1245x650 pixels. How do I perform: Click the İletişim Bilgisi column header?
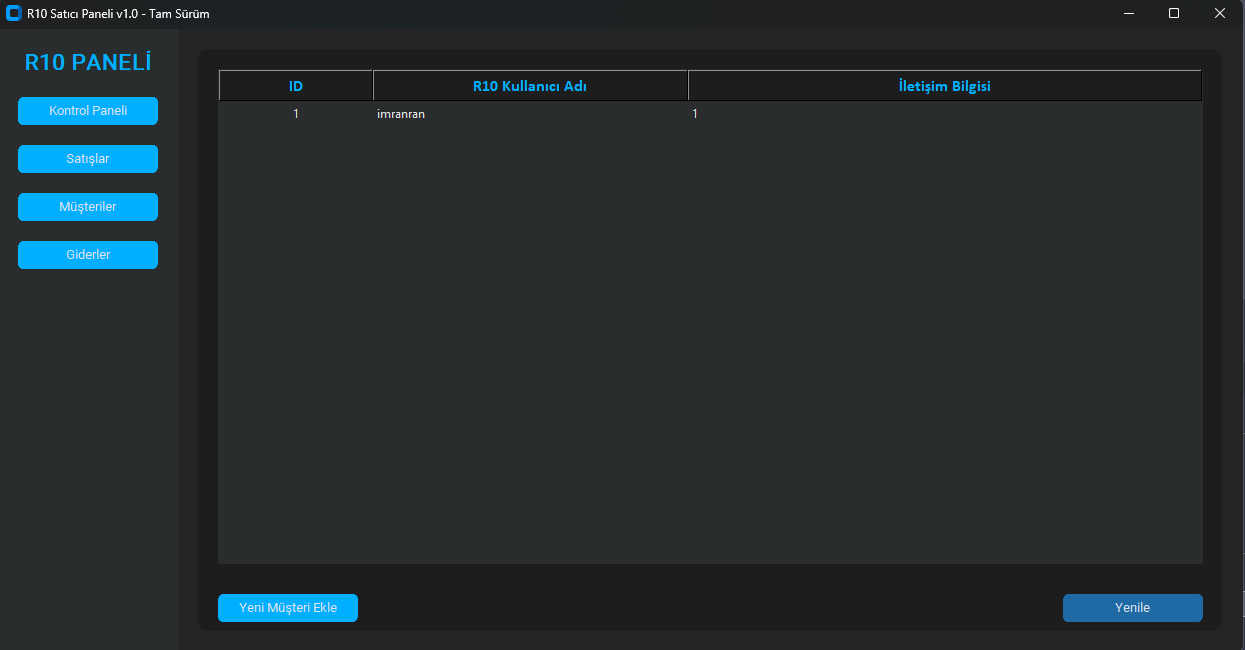pyautogui.click(x=945, y=86)
